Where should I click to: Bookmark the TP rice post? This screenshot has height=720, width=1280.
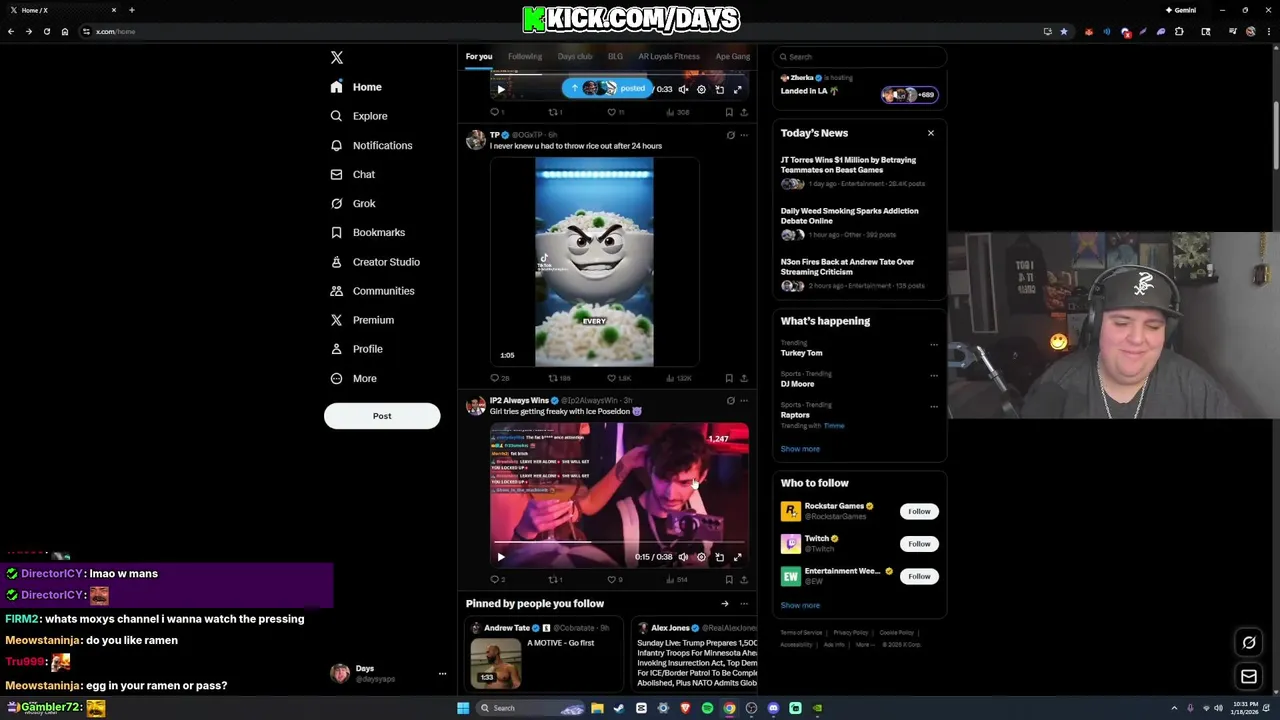tap(729, 378)
